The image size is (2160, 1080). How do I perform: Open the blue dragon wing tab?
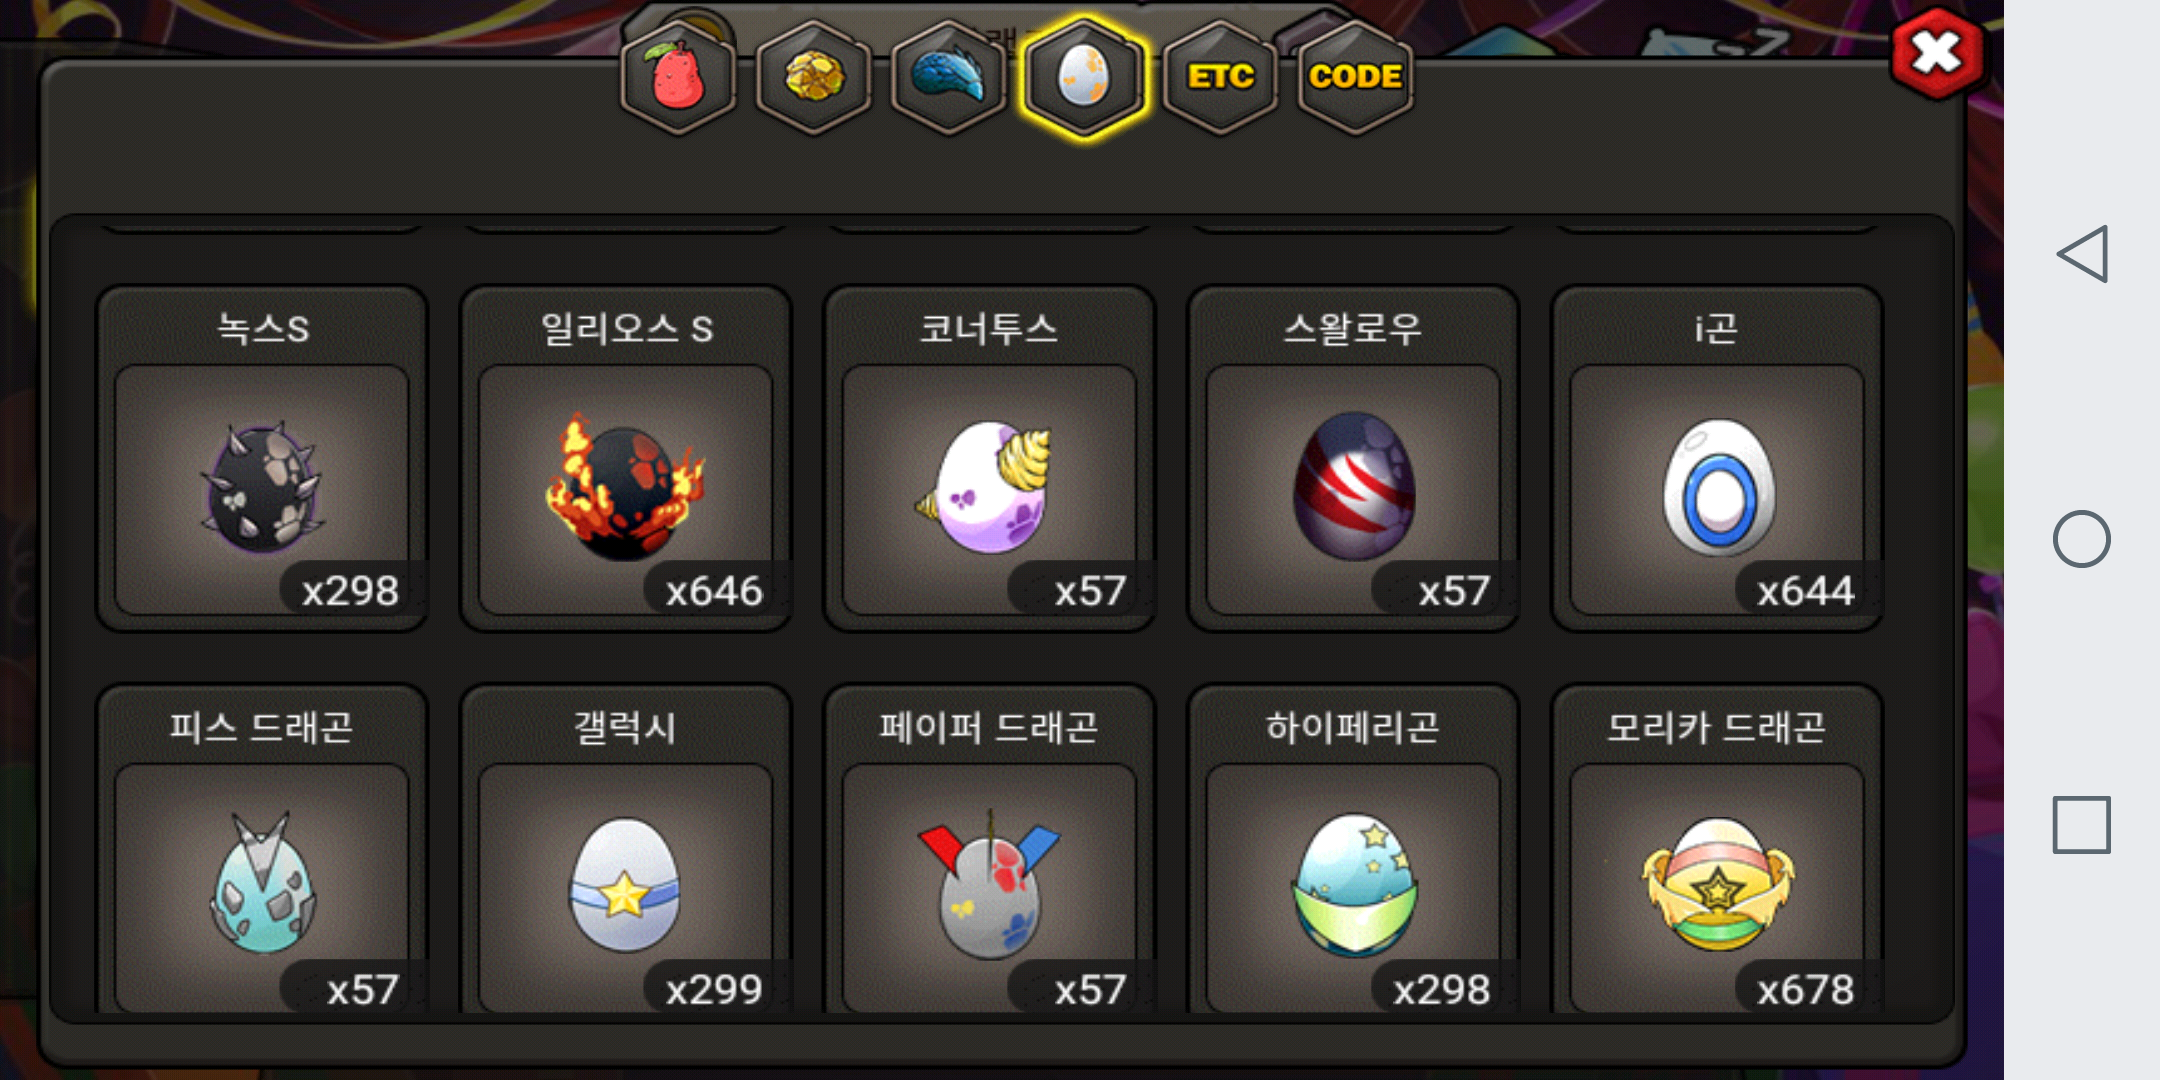949,77
